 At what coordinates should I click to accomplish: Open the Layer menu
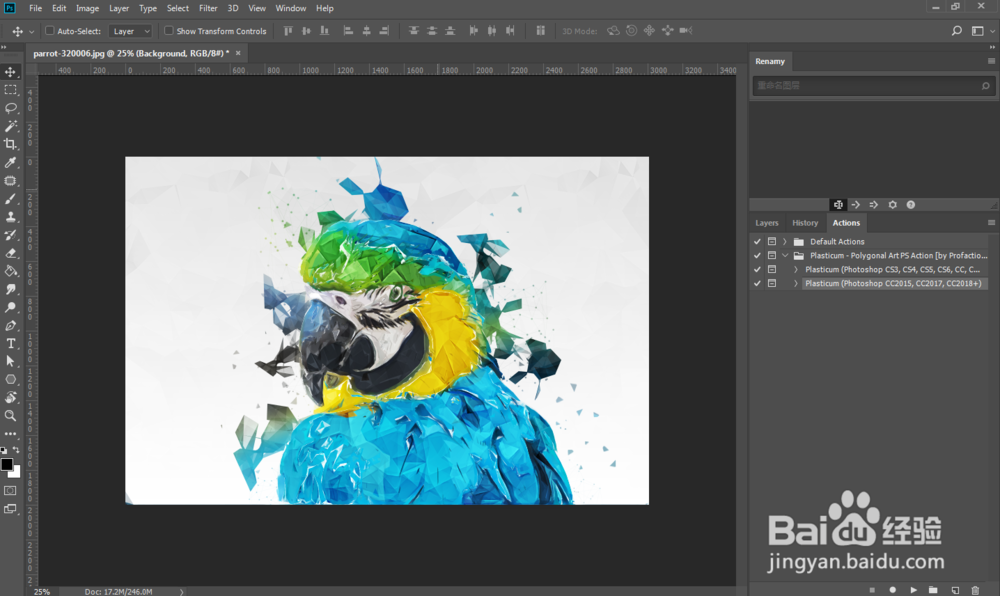click(119, 8)
